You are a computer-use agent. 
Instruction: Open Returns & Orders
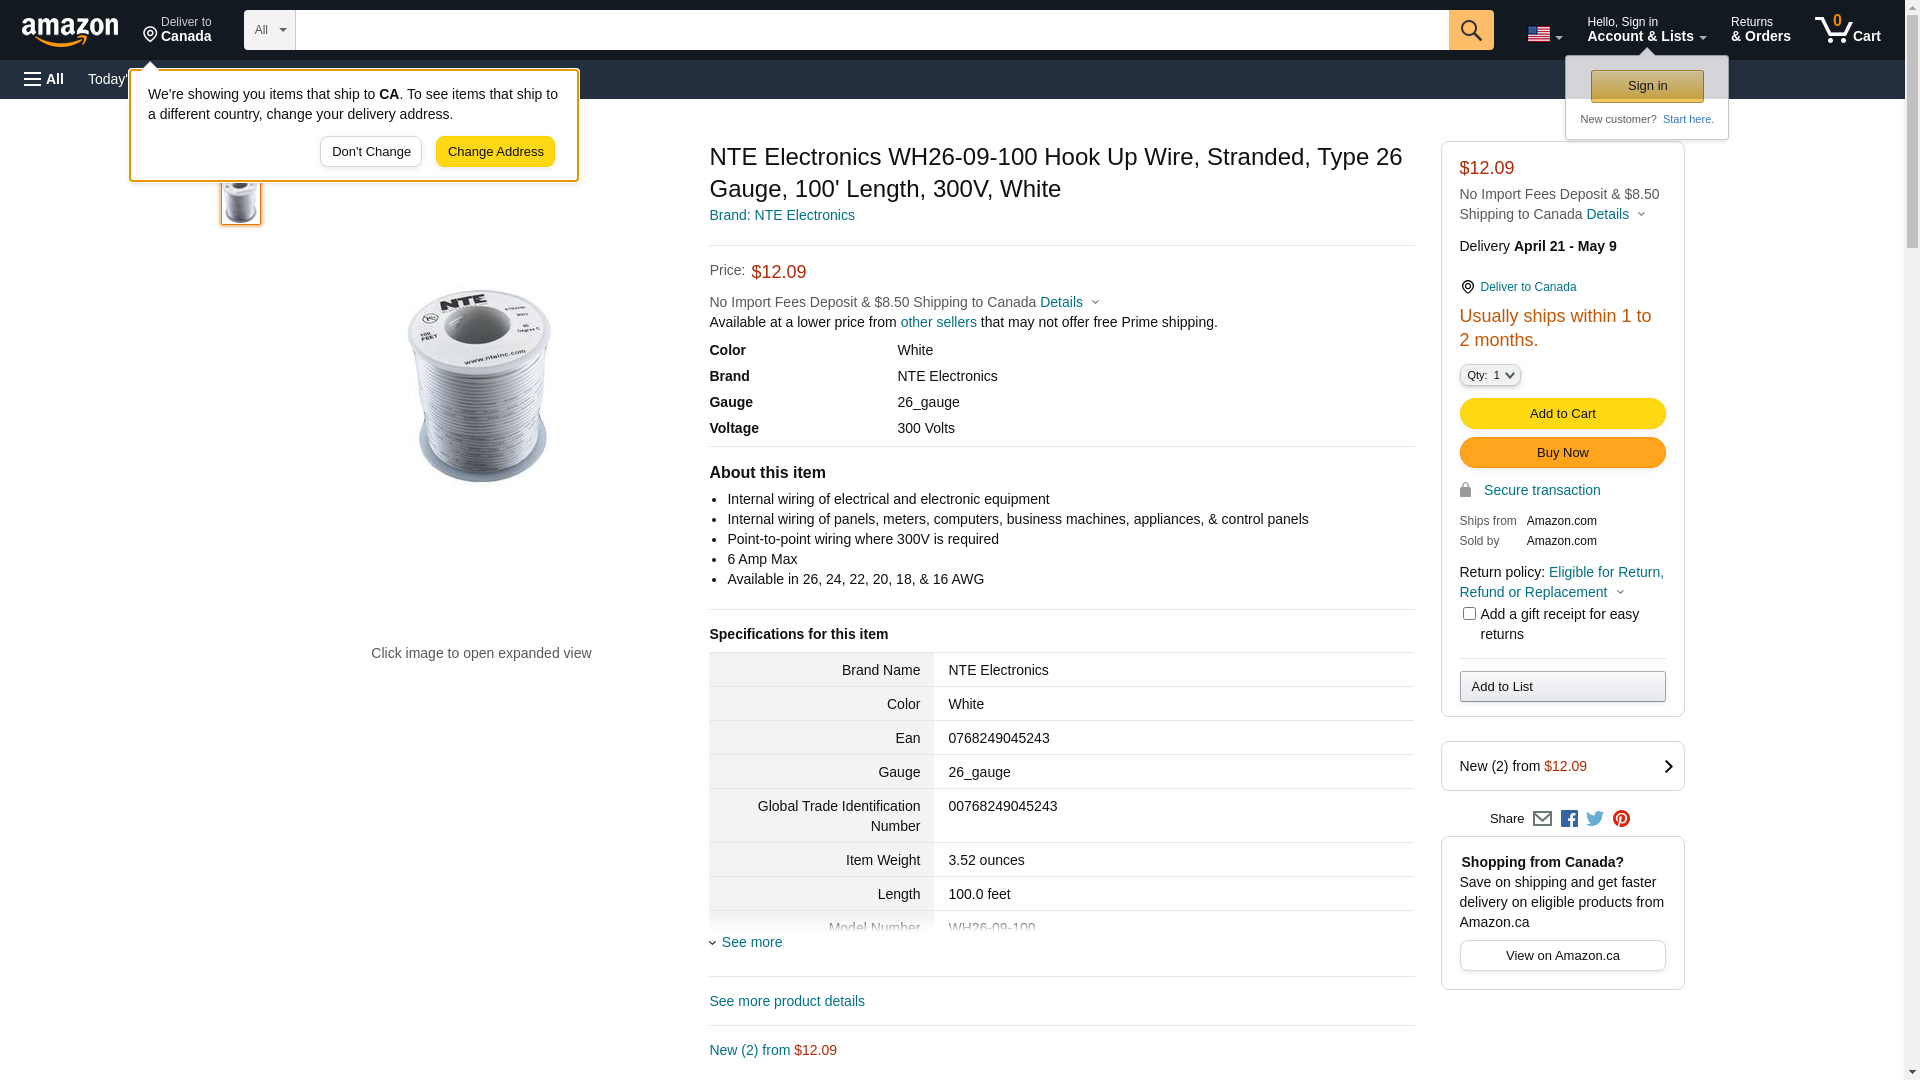tap(1760, 30)
